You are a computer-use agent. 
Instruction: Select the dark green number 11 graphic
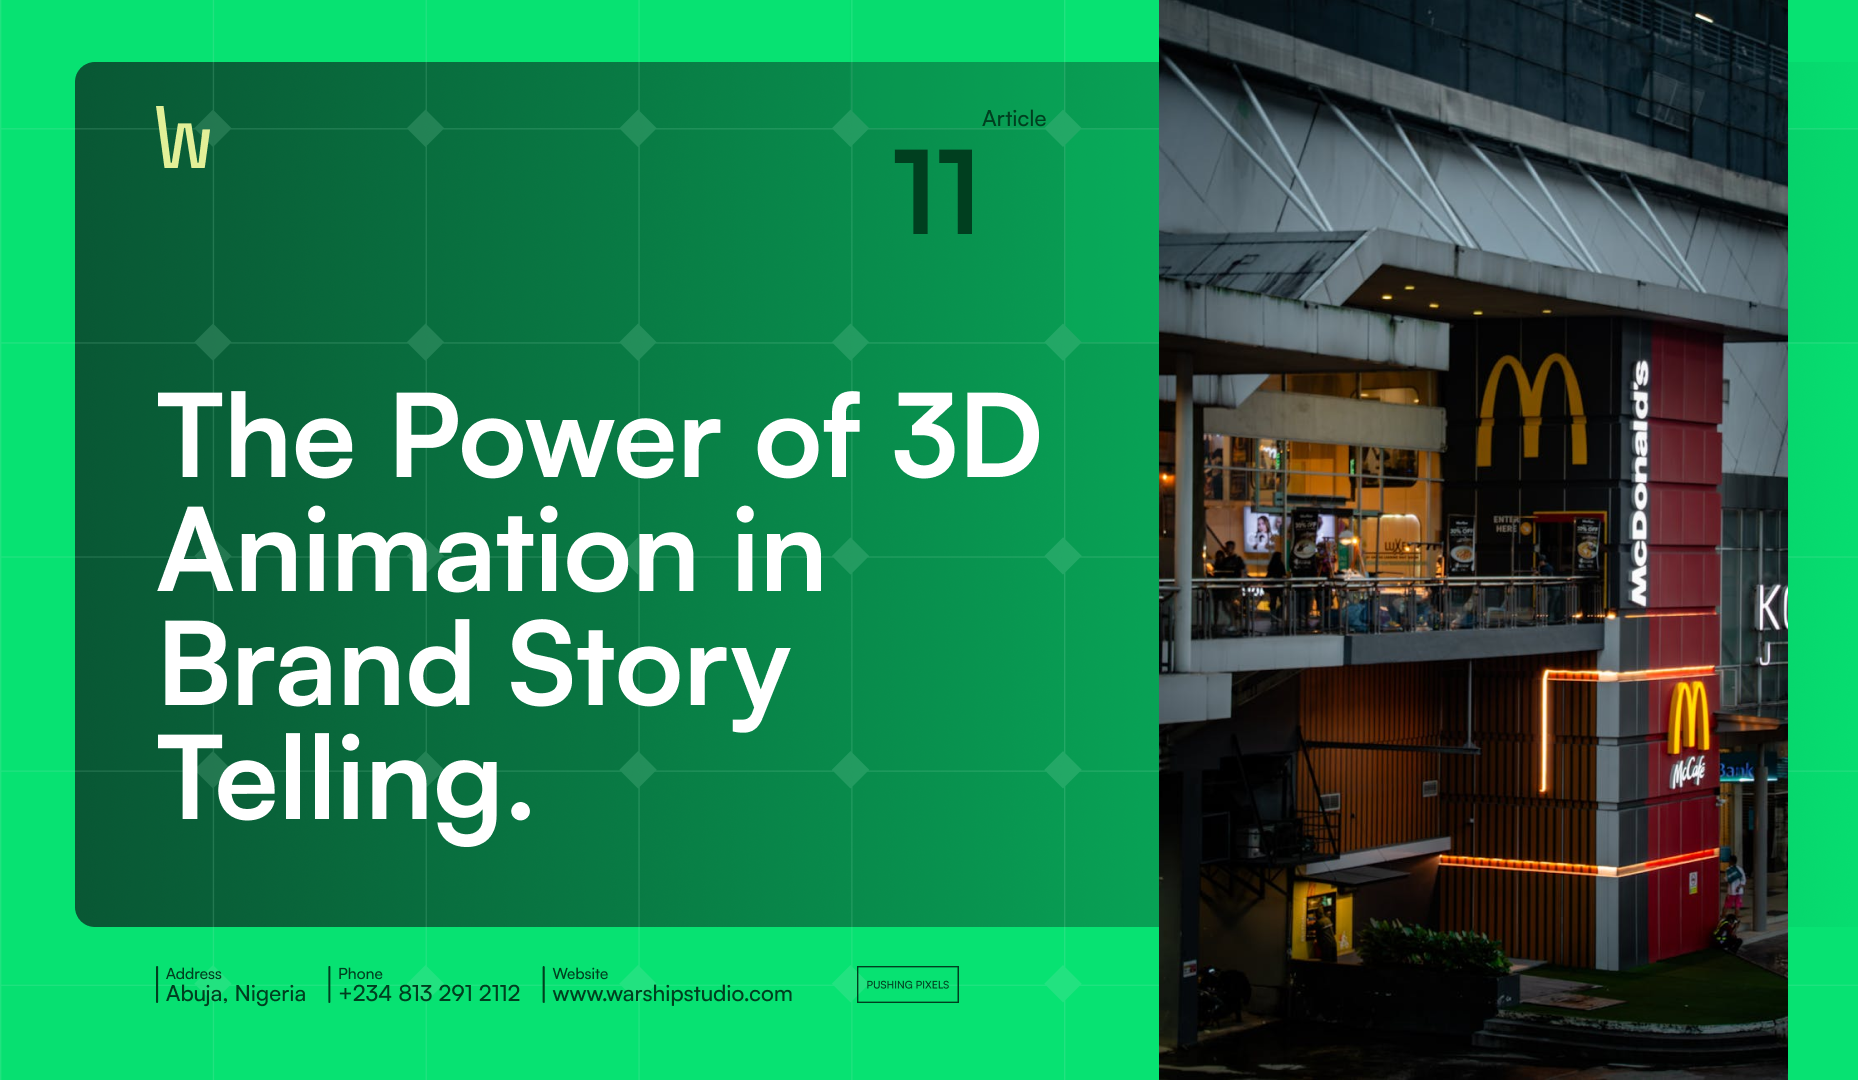935,190
